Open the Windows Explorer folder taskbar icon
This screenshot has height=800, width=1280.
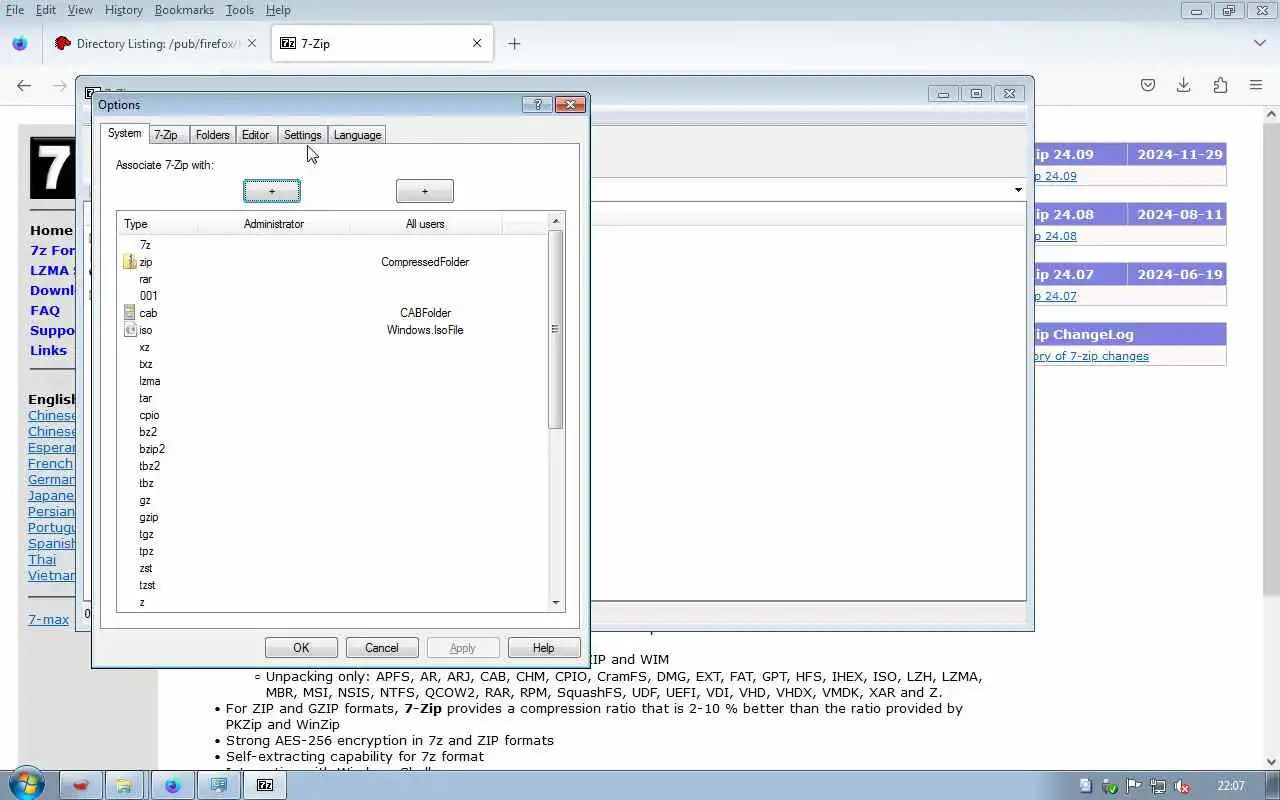point(125,785)
